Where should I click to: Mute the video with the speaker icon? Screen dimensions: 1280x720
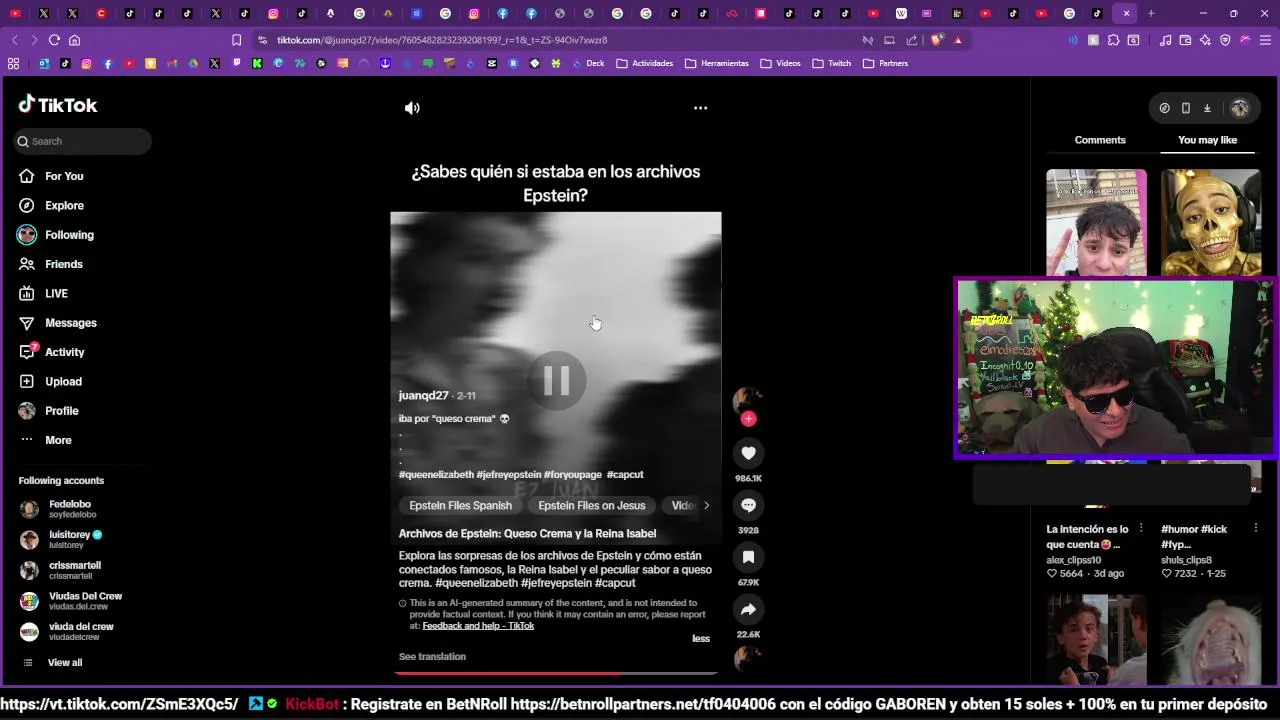pyautogui.click(x=412, y=108)
